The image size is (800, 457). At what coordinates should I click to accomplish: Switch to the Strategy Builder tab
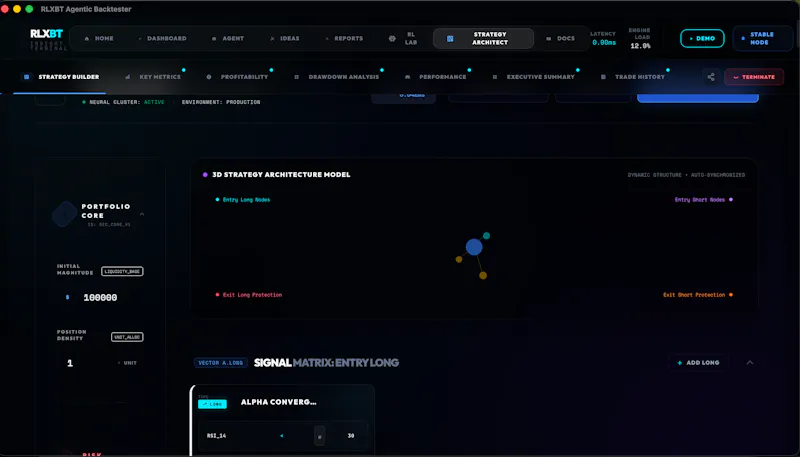pos(60,77)
